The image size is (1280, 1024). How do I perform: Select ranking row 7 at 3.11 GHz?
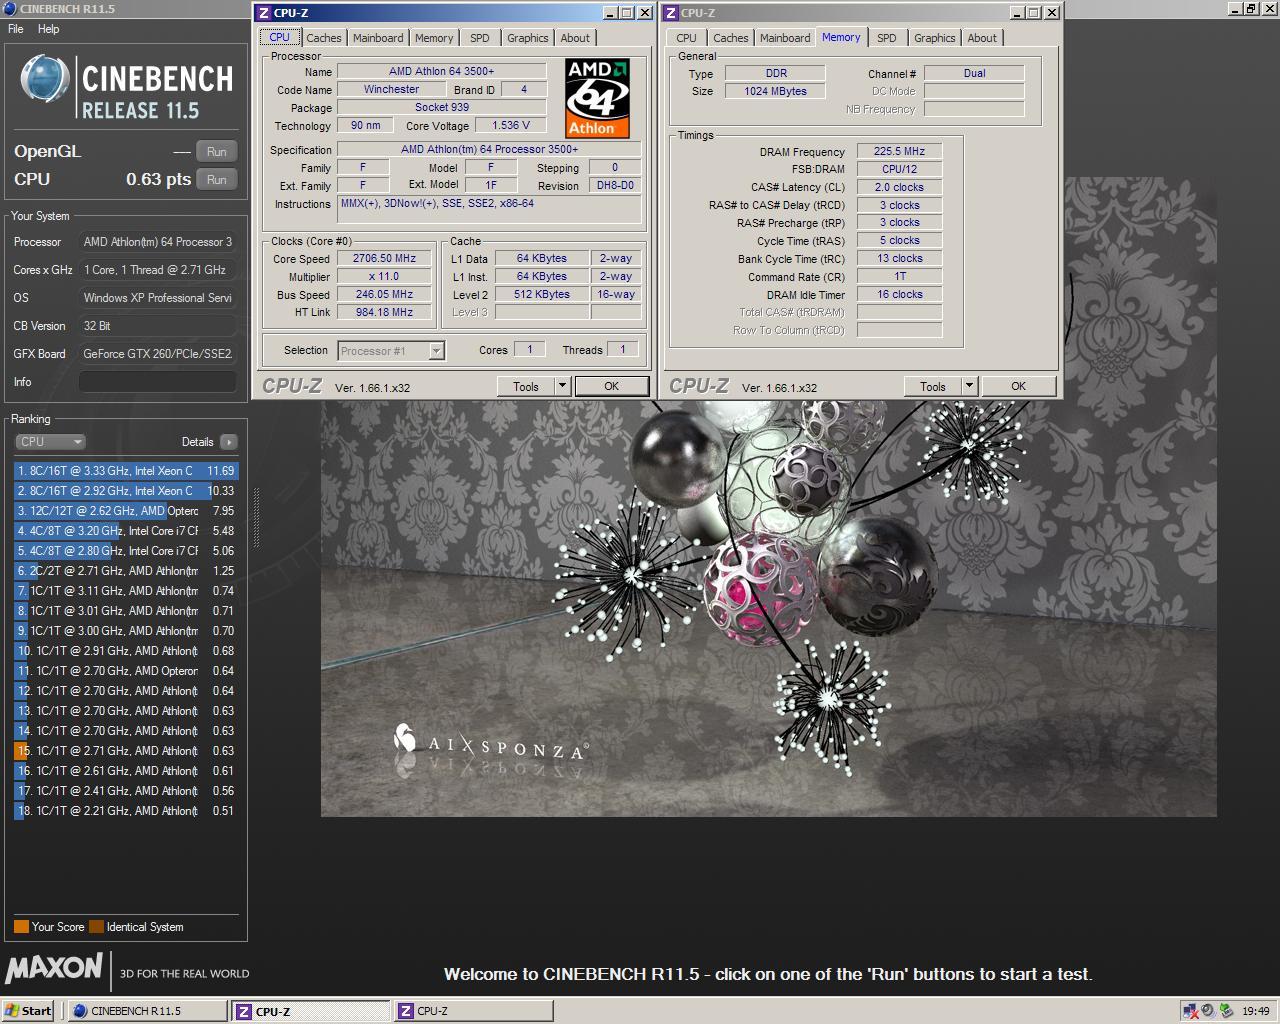[x=126, y=591]
